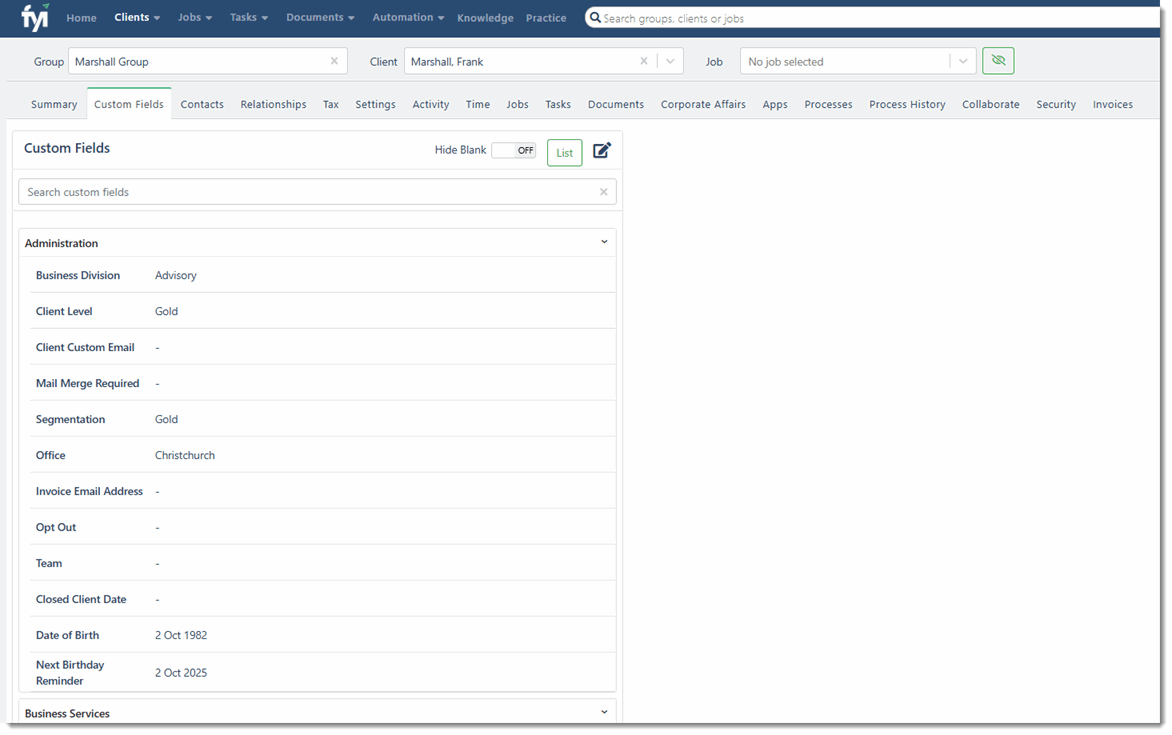Click the Opt Out label
The image size is (1172, 735).
(x=56, y=527)
